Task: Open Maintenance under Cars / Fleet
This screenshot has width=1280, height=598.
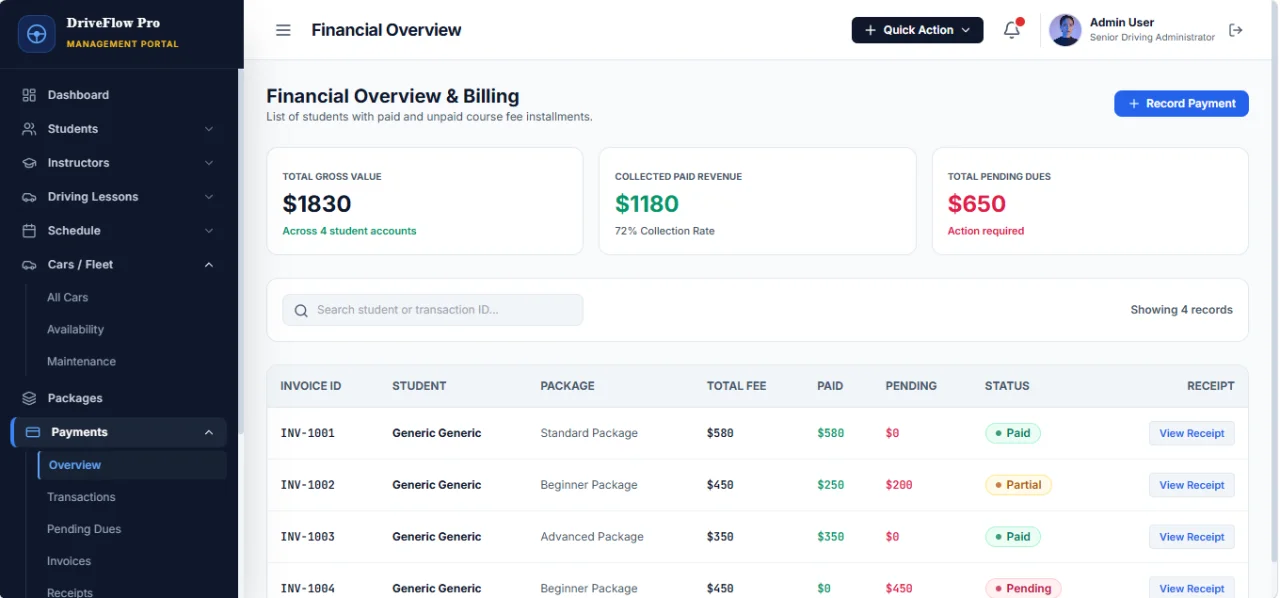Action: tap(82, 361)
